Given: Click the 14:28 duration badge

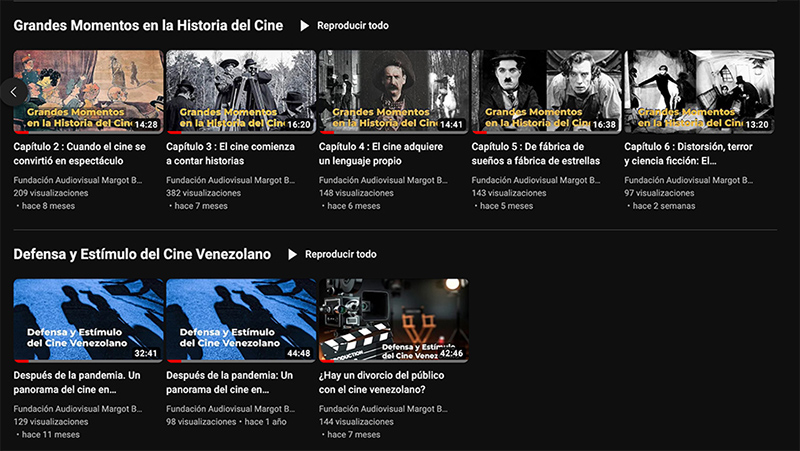Looking at the screenshot, I should tap(146, 124).
